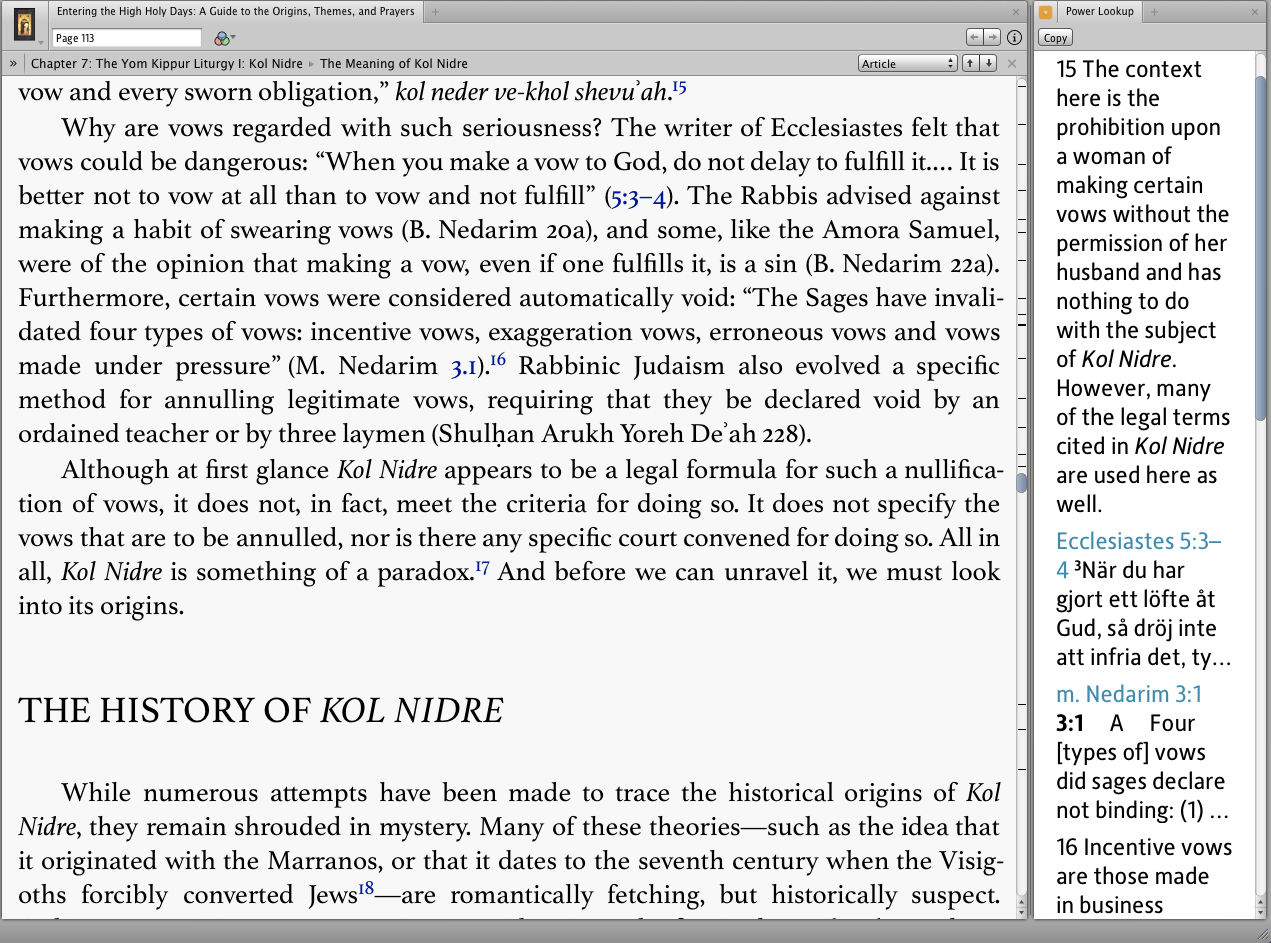This screenshot has height=943, width=1271.
Task: Add a new tab beside Power Lookup
Action: (x=1154, y=12)
